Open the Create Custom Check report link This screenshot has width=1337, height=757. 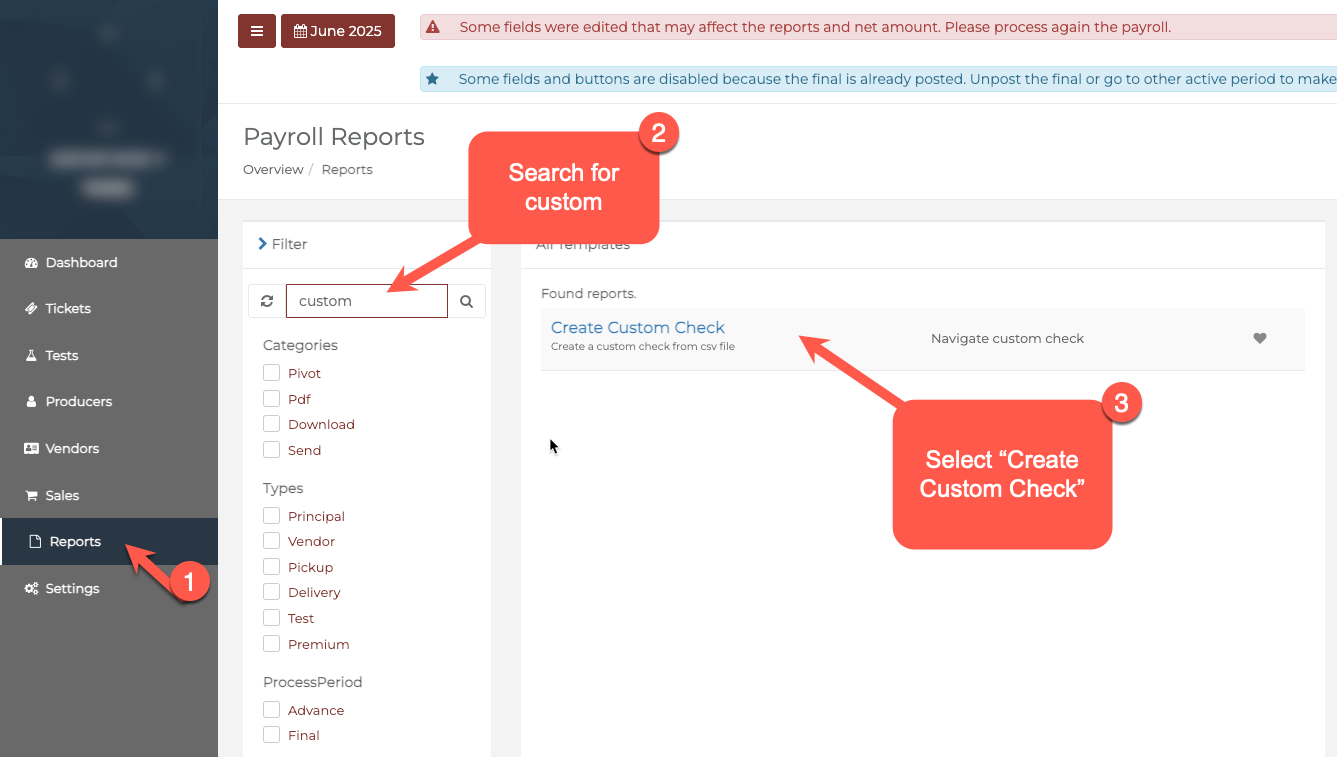pyautogui.click(x=638, y=328)
